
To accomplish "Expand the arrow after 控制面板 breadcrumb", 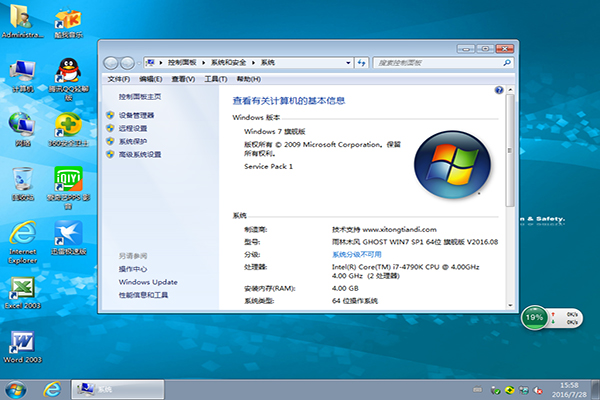I will click(x=203, y=63).
